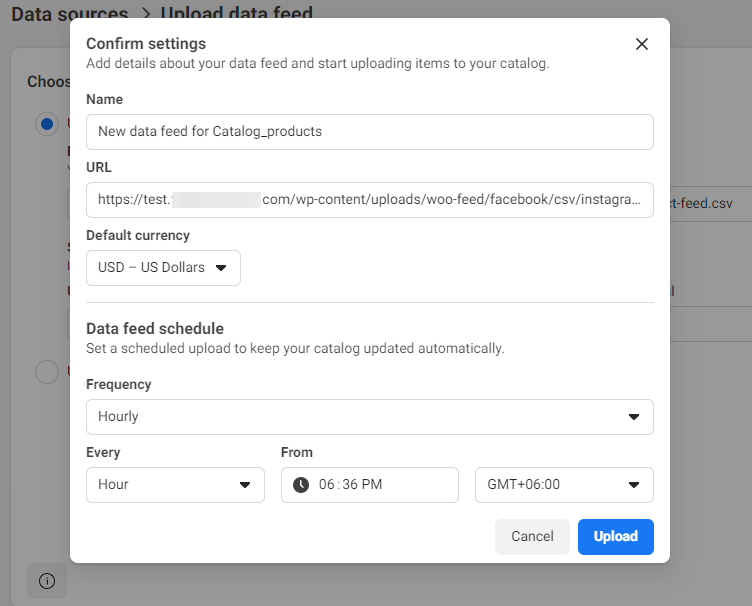Expand the Hourly frequency dropdown
This screenshot has height=606, width=752.
pos(369,417)
